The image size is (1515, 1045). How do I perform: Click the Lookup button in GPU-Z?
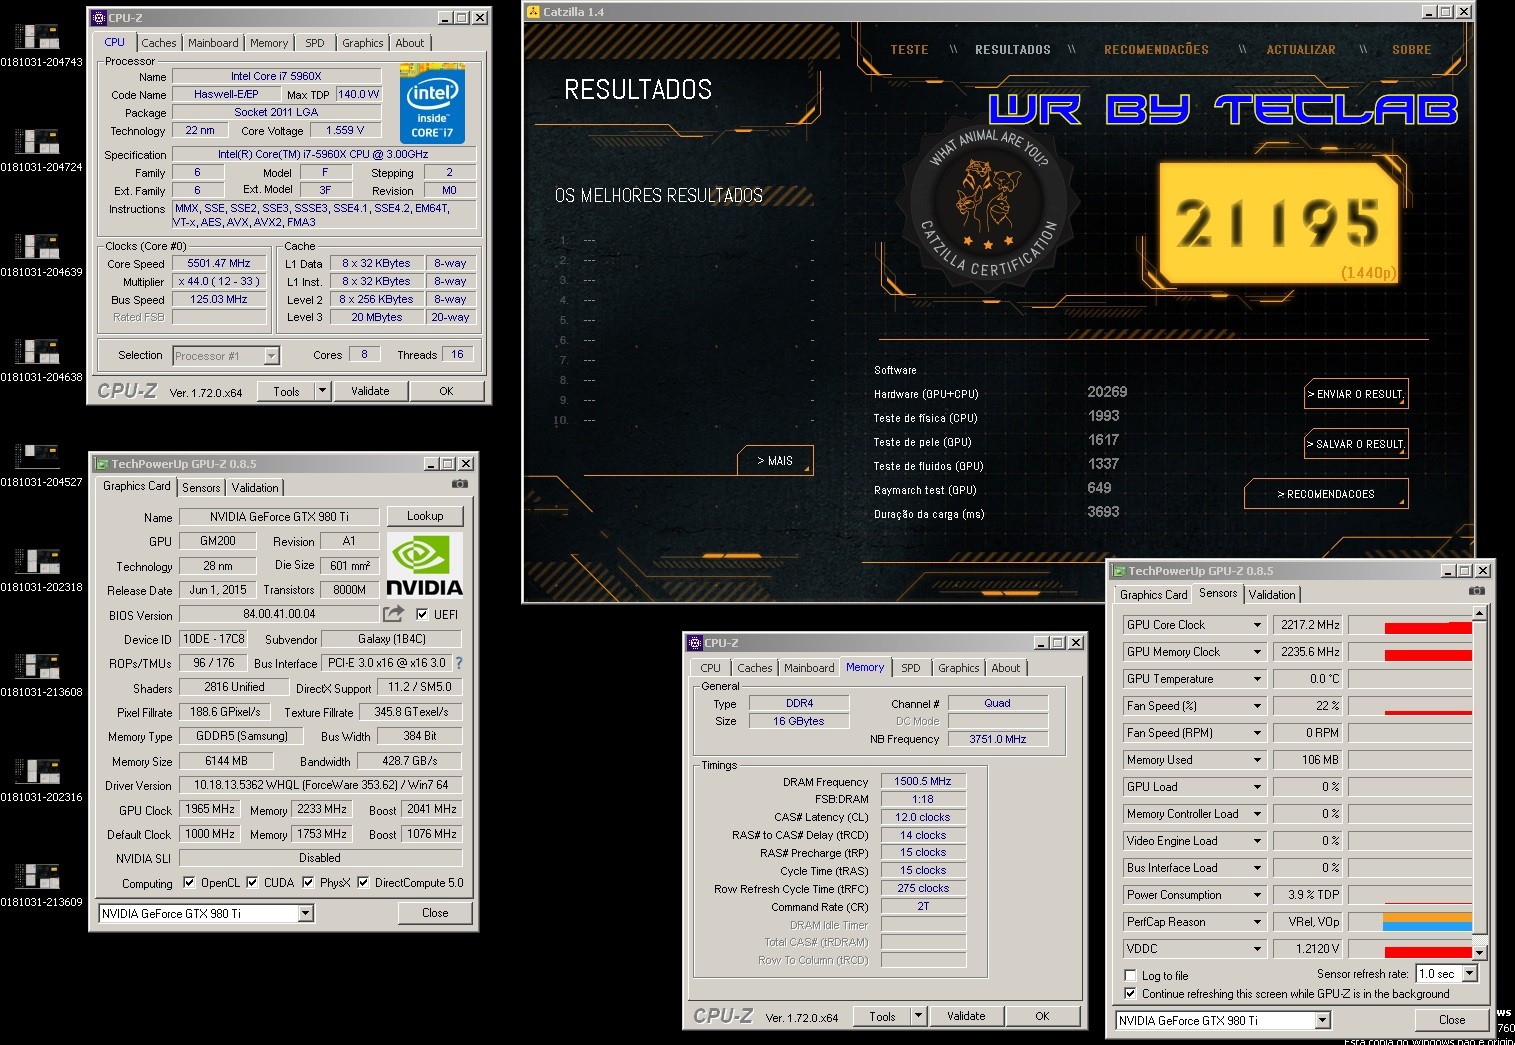[425, 516]
